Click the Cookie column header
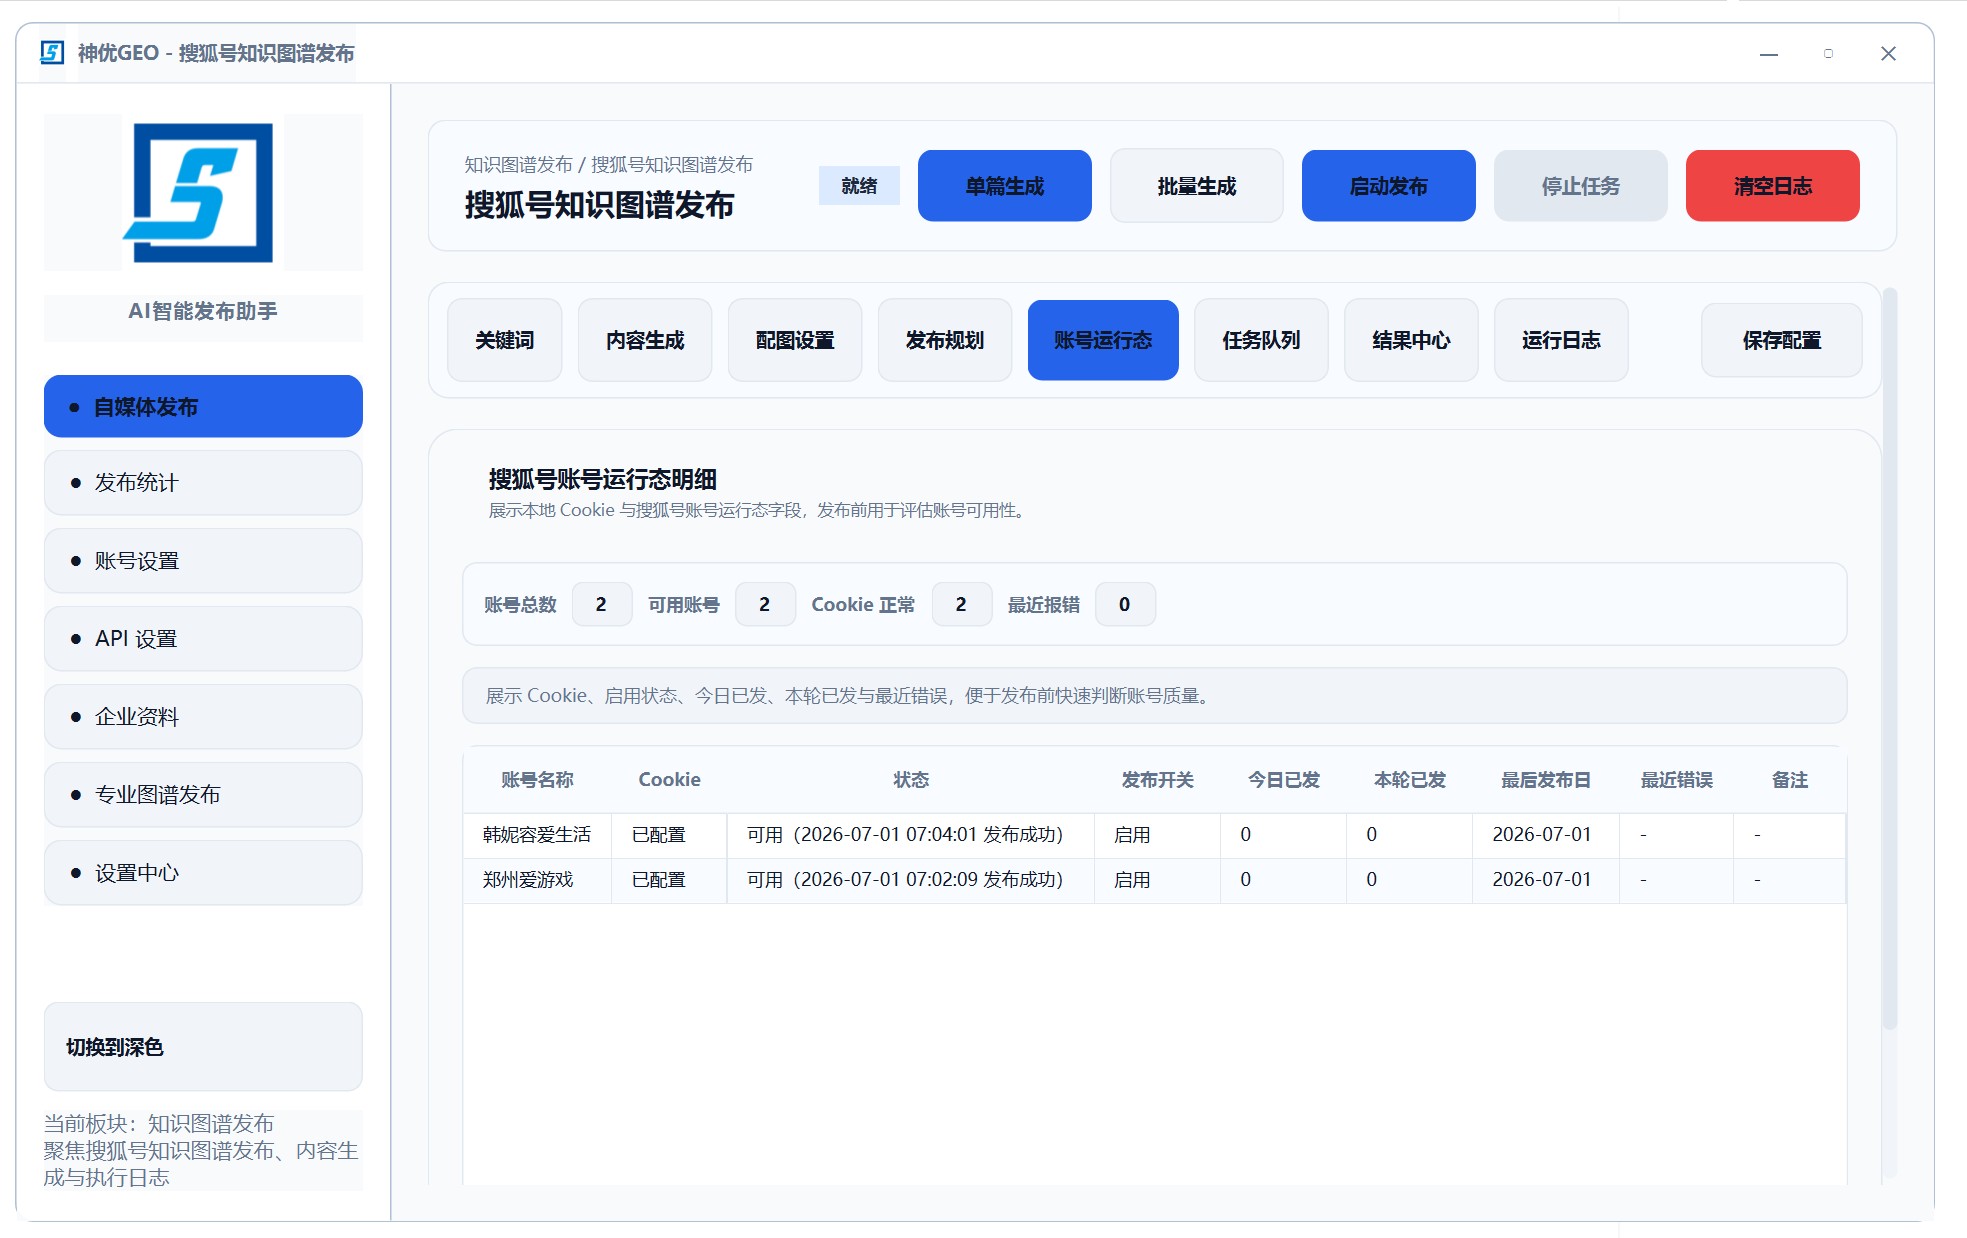The width and height of the screenshot is (1967, 1238). tap(669, 780)
